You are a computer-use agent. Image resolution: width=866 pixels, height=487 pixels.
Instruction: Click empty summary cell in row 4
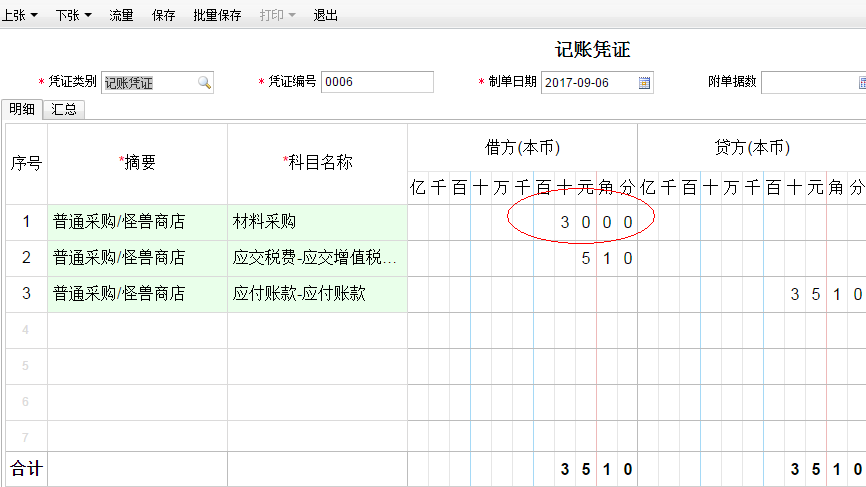(x=137, y=330)
